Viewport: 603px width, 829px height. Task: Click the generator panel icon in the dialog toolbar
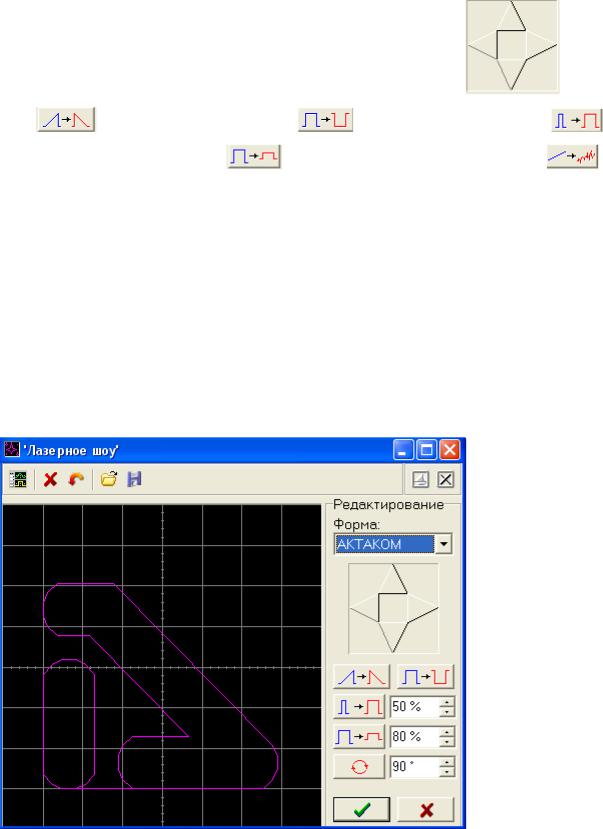click(x=18, y=480)
